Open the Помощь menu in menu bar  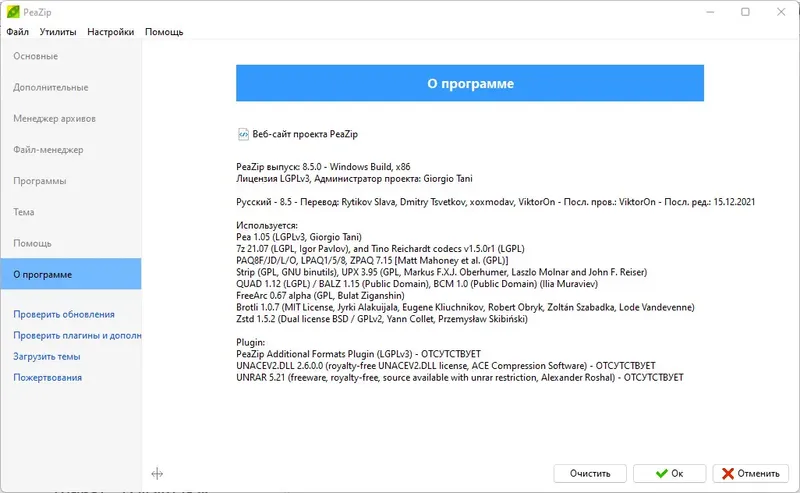(x=164, y=32)
